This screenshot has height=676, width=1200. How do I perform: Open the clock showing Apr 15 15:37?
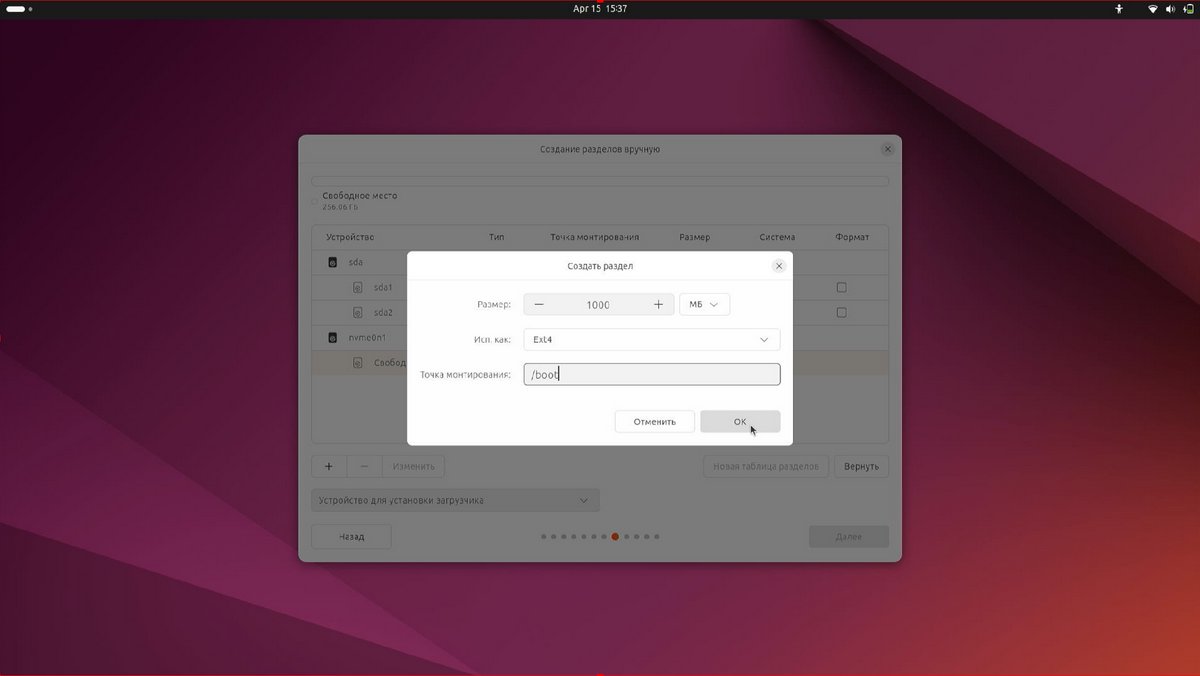(x=600, y=9)
